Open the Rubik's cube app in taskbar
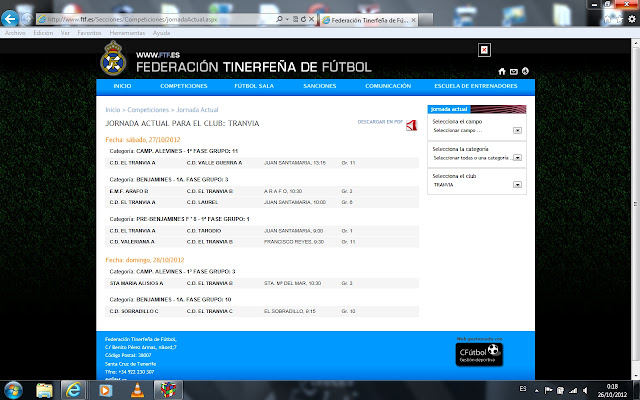Screen dimensions: 640x400 pos(168,391)
